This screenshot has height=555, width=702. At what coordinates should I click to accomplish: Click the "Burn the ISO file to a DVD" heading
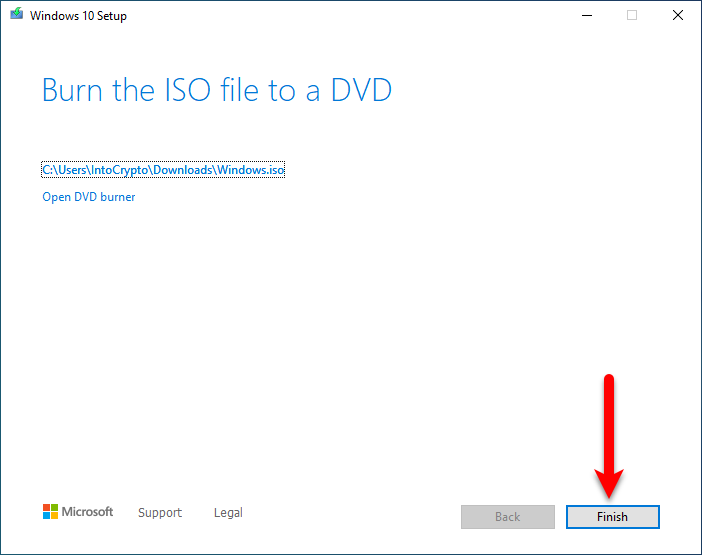[x=217, y=90]
